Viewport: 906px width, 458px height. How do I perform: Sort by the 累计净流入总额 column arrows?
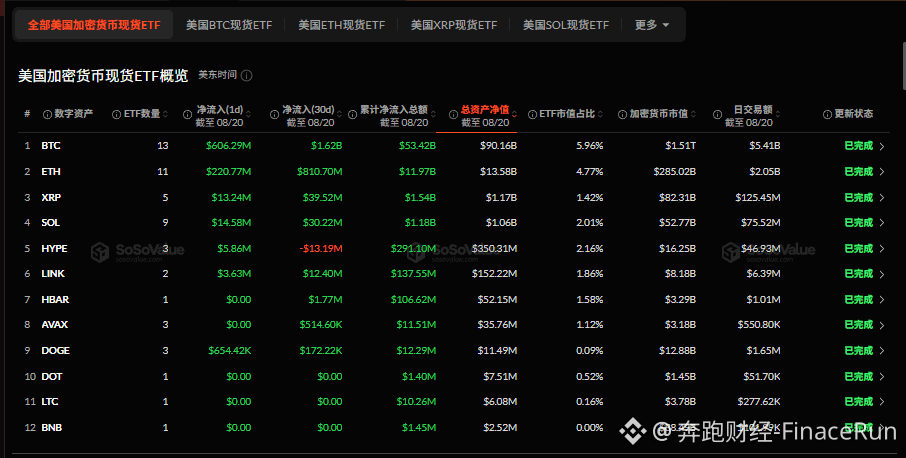pyautogui.click(x=433, y=114)
